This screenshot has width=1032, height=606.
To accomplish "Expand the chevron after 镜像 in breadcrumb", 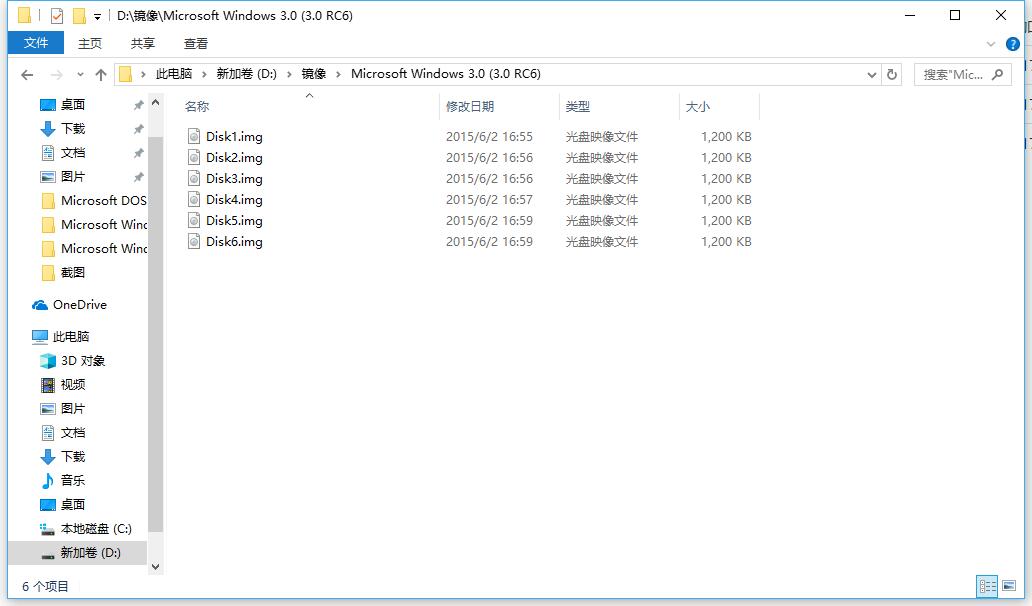I will tap(338, 74).
